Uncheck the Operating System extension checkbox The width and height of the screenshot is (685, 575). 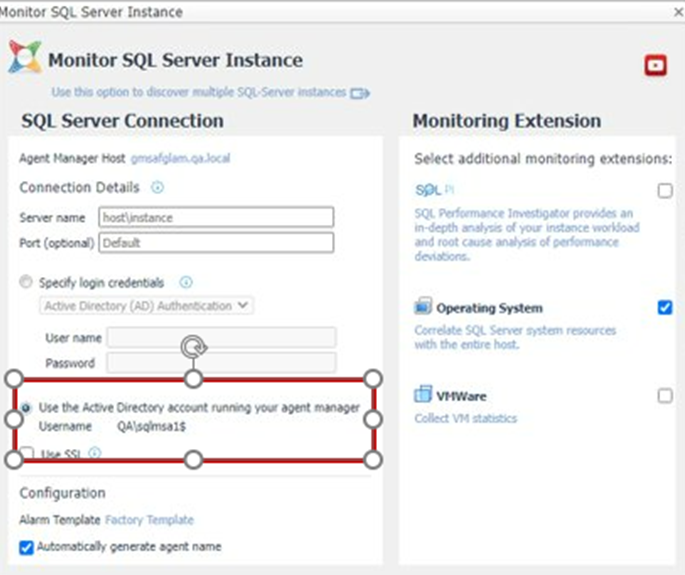(665, 308)
